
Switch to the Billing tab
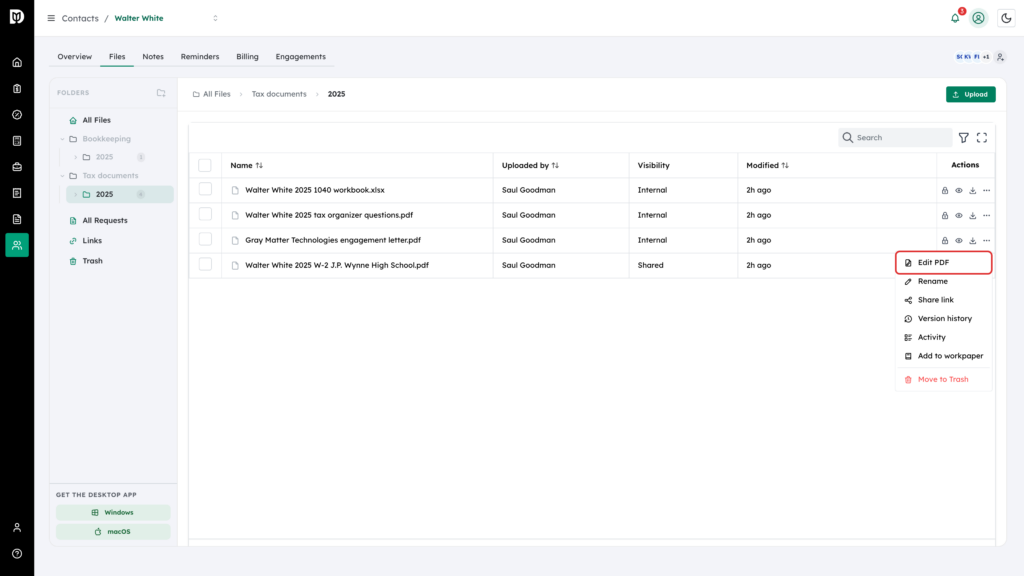coord(248,57)
